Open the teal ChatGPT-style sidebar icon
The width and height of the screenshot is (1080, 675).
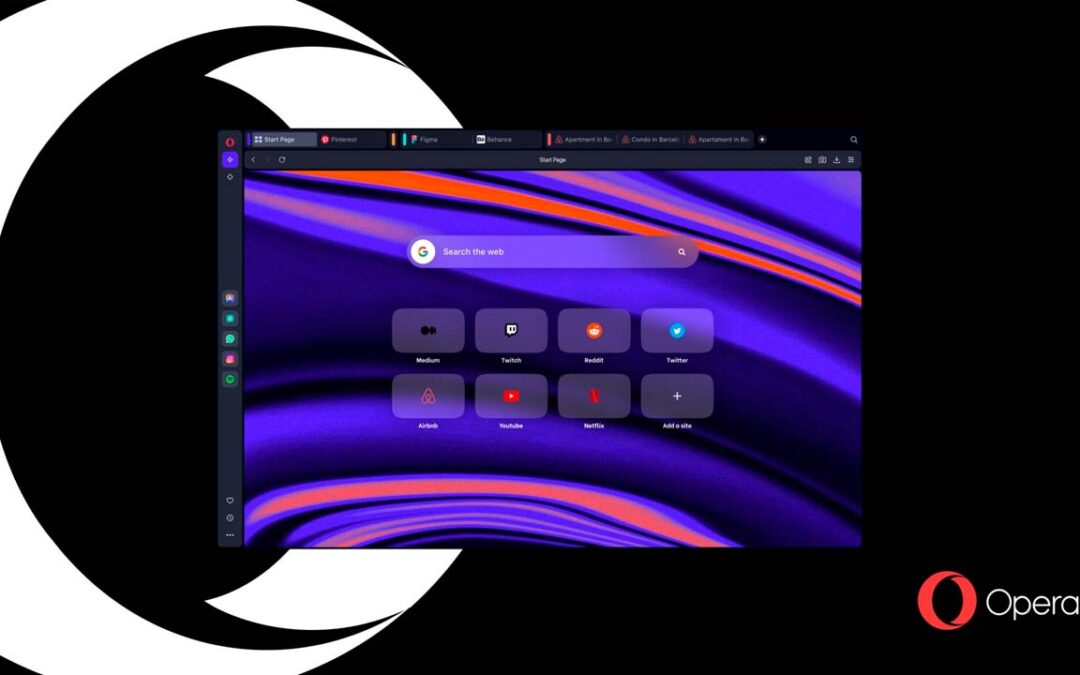pyautogui.click(x=230, y=318)
